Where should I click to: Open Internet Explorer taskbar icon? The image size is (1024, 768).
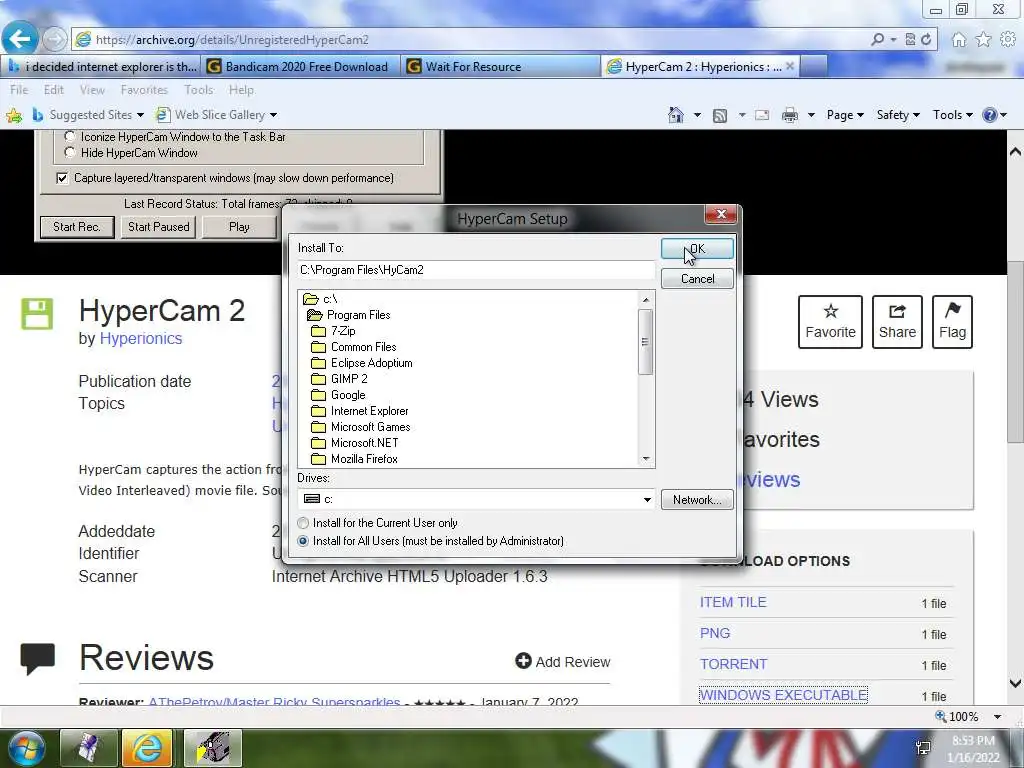[x=147, y=748]
